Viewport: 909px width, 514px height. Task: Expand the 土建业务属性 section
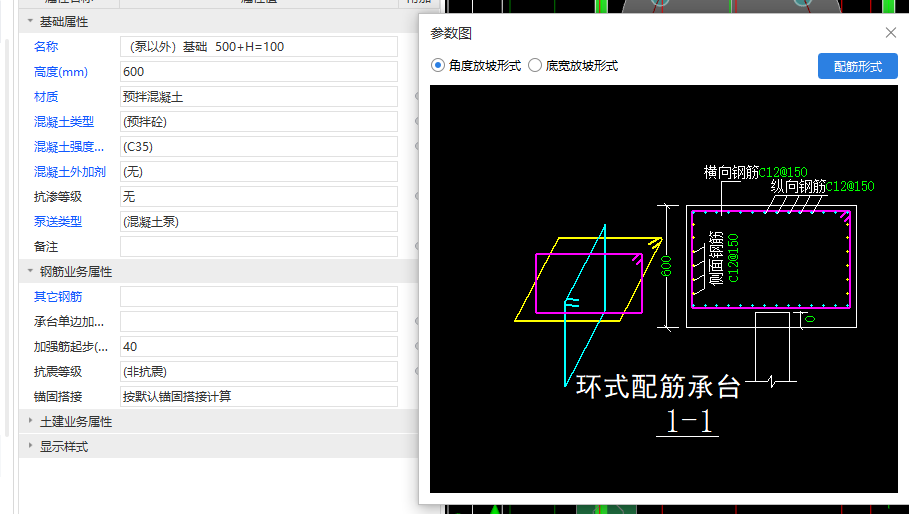click(30, 421)
